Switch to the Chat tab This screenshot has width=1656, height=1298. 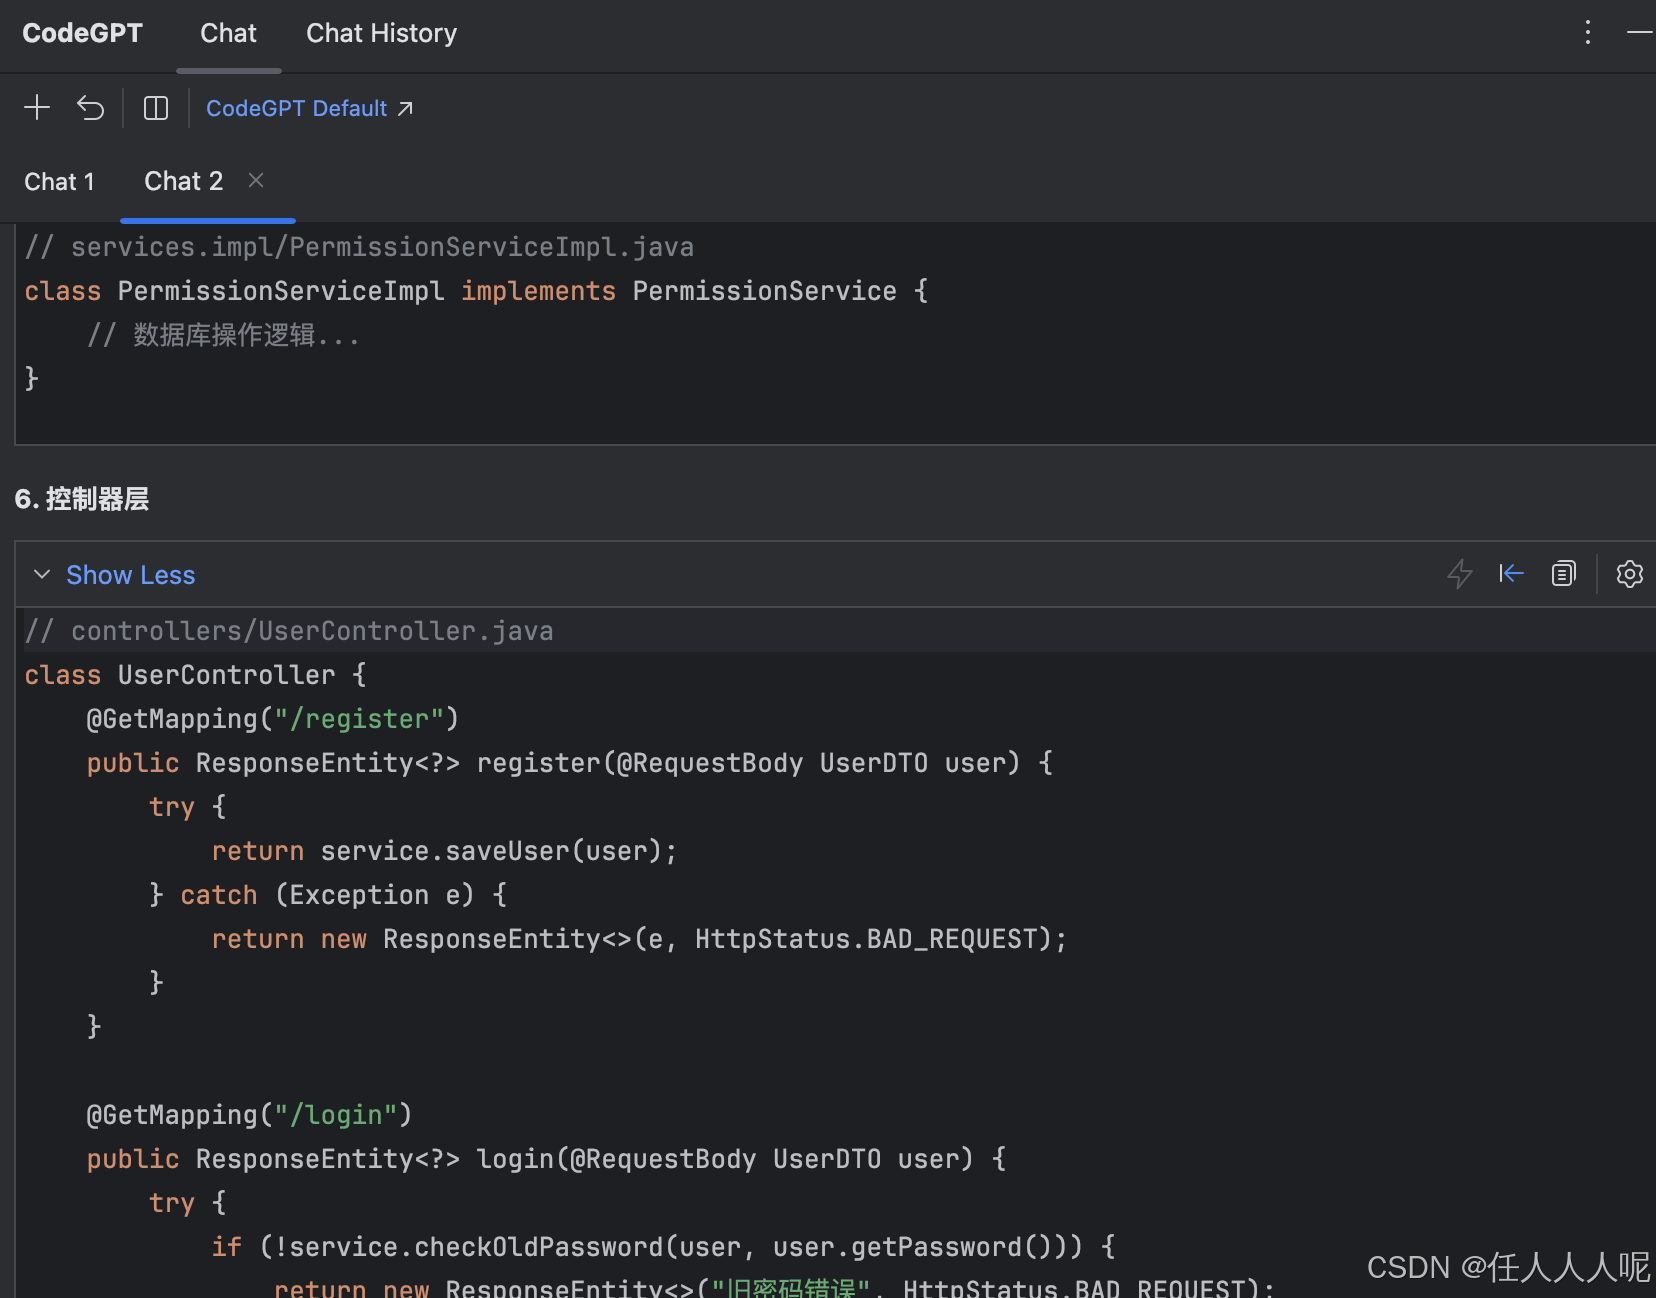point(228,33)
